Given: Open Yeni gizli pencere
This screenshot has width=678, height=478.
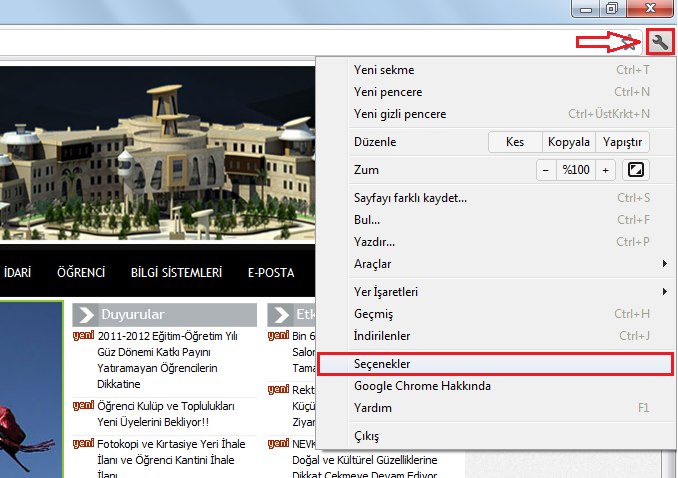Looking at the screenshot, I should [400, 114].
